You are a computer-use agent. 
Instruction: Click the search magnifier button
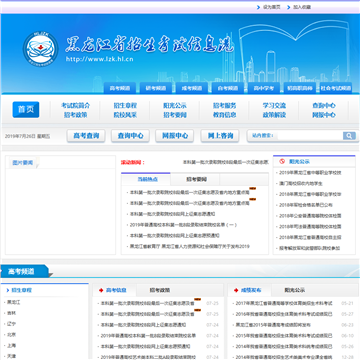pyautogui.click(x=349, y=136)
